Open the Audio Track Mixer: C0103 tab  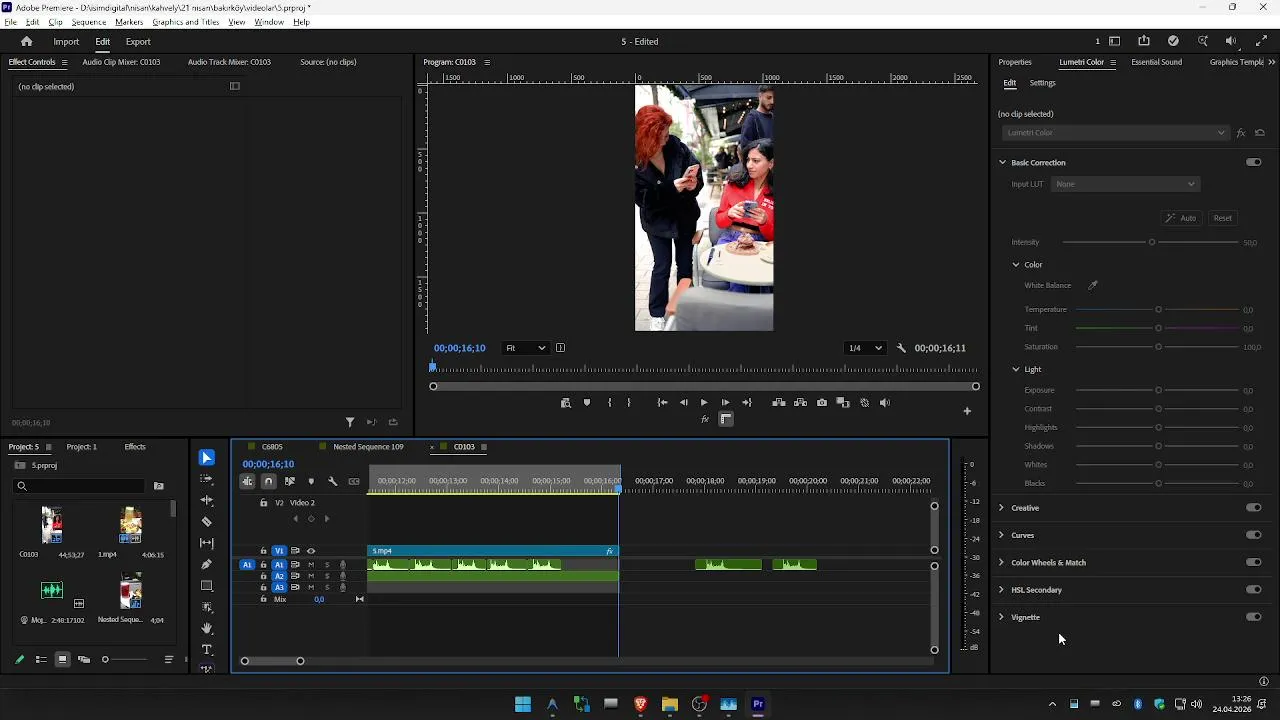[x=229, y=62]
